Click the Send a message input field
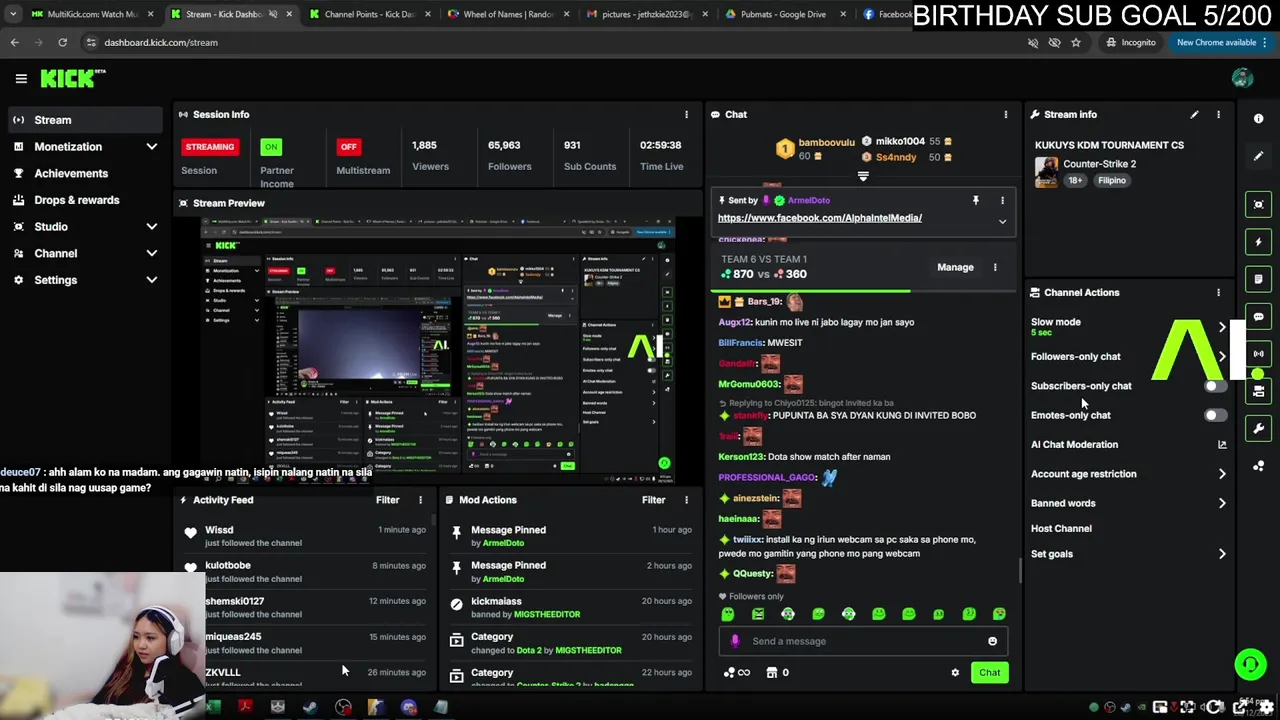 (x=863, y=642)
